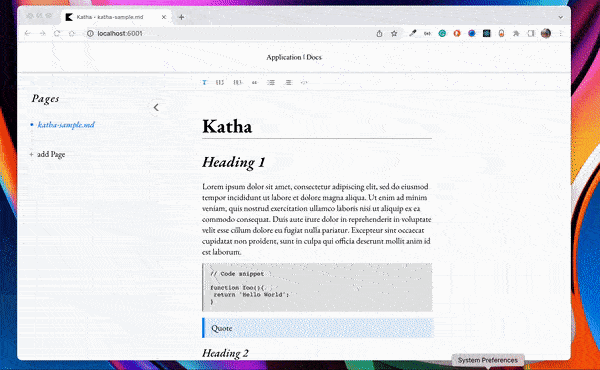The height and width of the screenshot is (370, 600).
Task: Click the Heading 2 text in document
Action: point(225,353)
